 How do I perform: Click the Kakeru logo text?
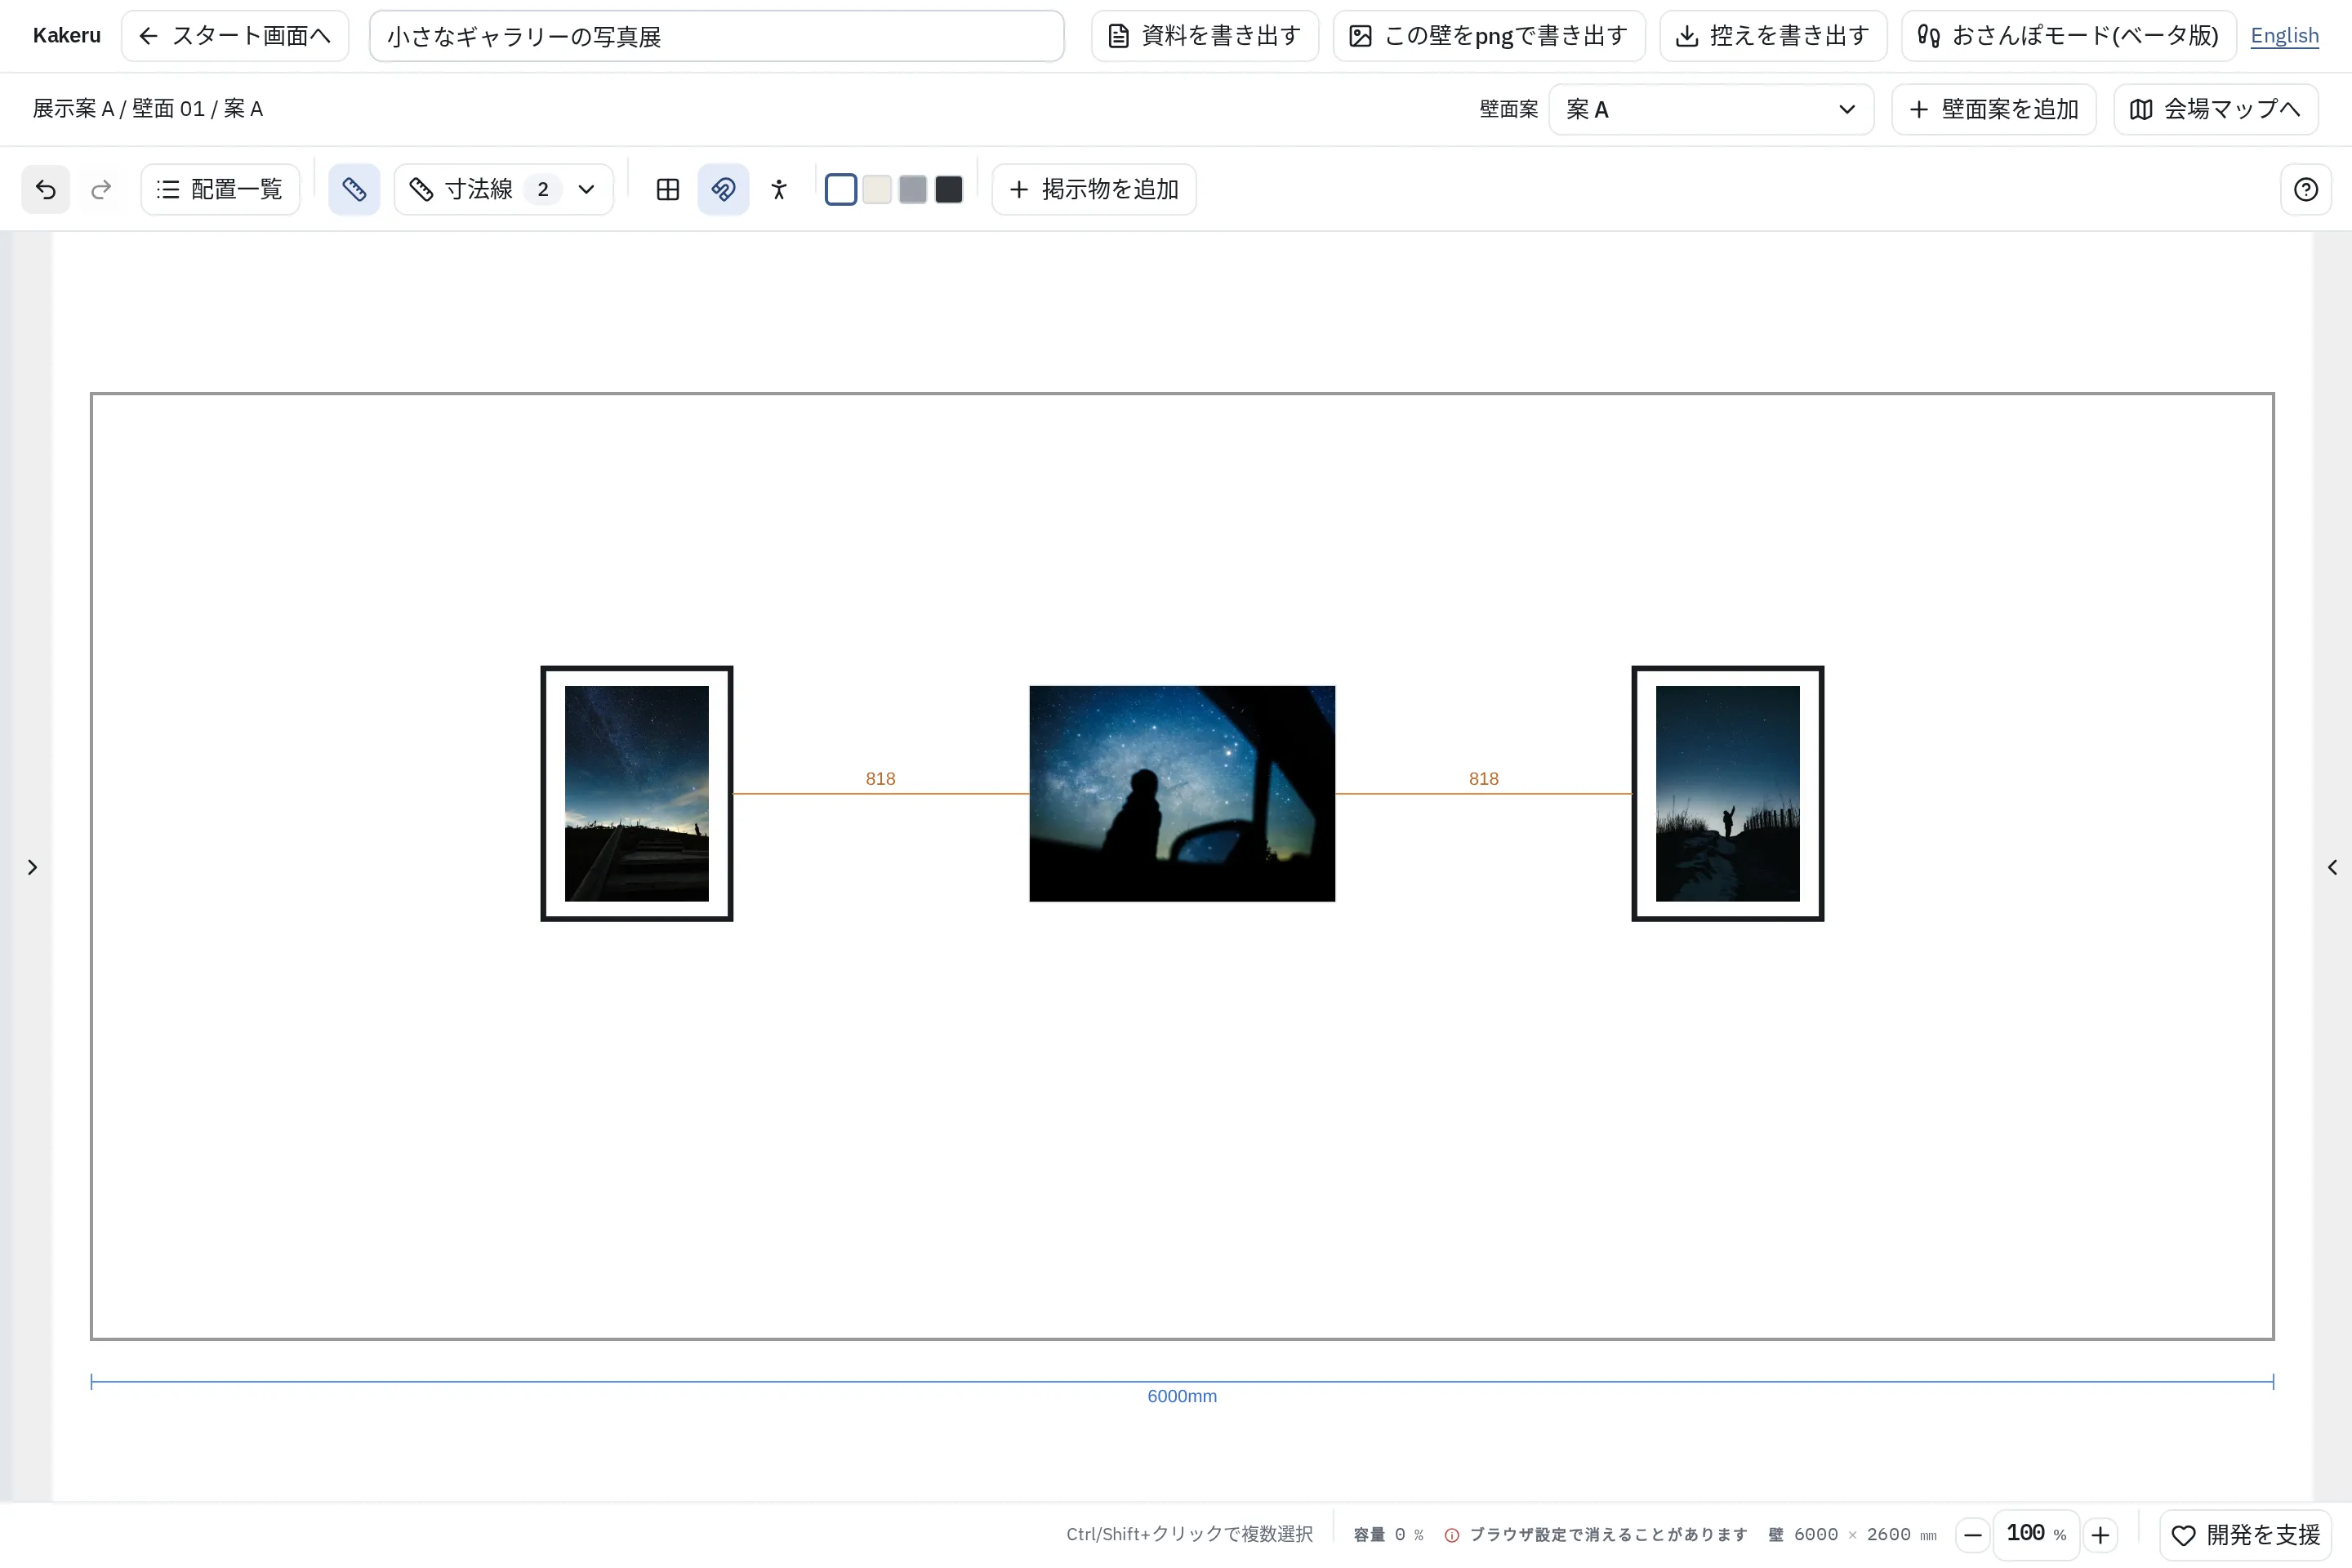67,36
